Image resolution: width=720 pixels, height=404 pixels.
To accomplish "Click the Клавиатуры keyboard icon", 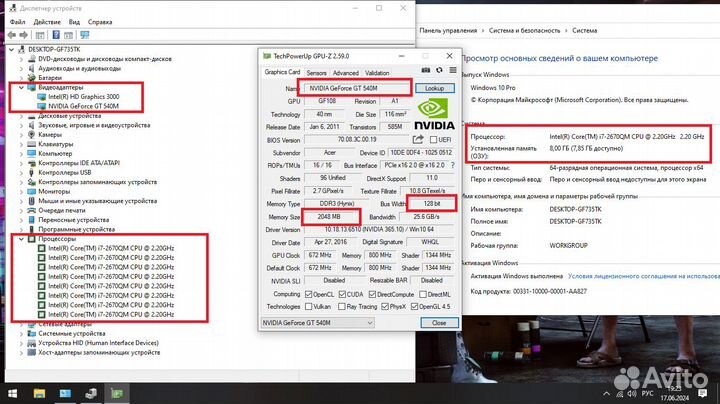I will tap(32, 144).
